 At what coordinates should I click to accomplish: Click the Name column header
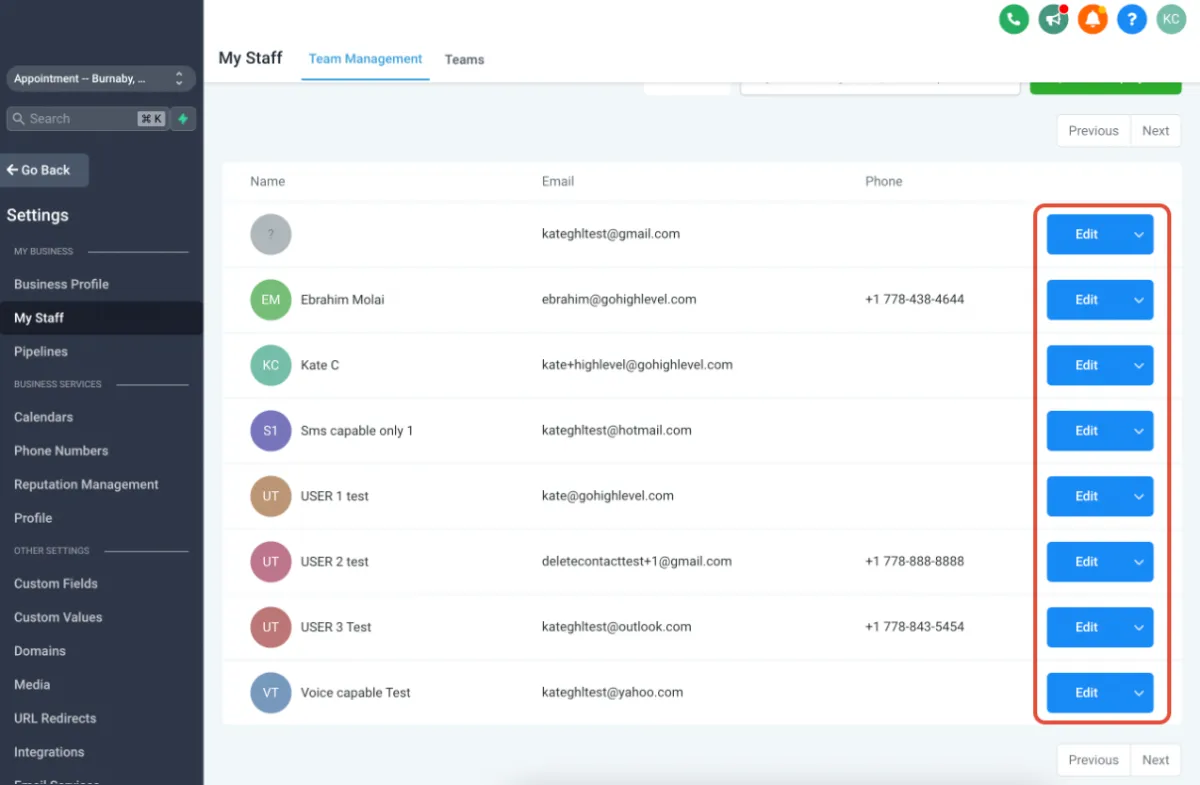(x=267, y=181)
